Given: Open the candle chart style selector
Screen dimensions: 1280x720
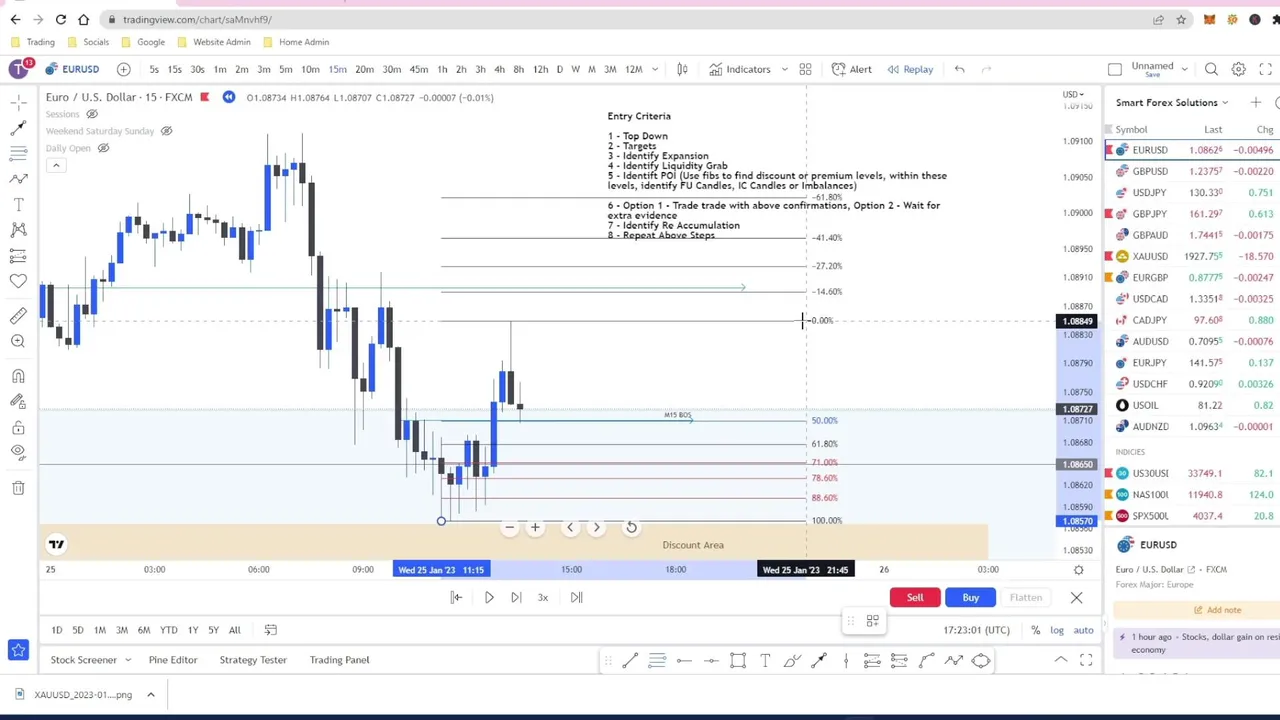Looking at the screenshot, I should (x=682, y=69).
